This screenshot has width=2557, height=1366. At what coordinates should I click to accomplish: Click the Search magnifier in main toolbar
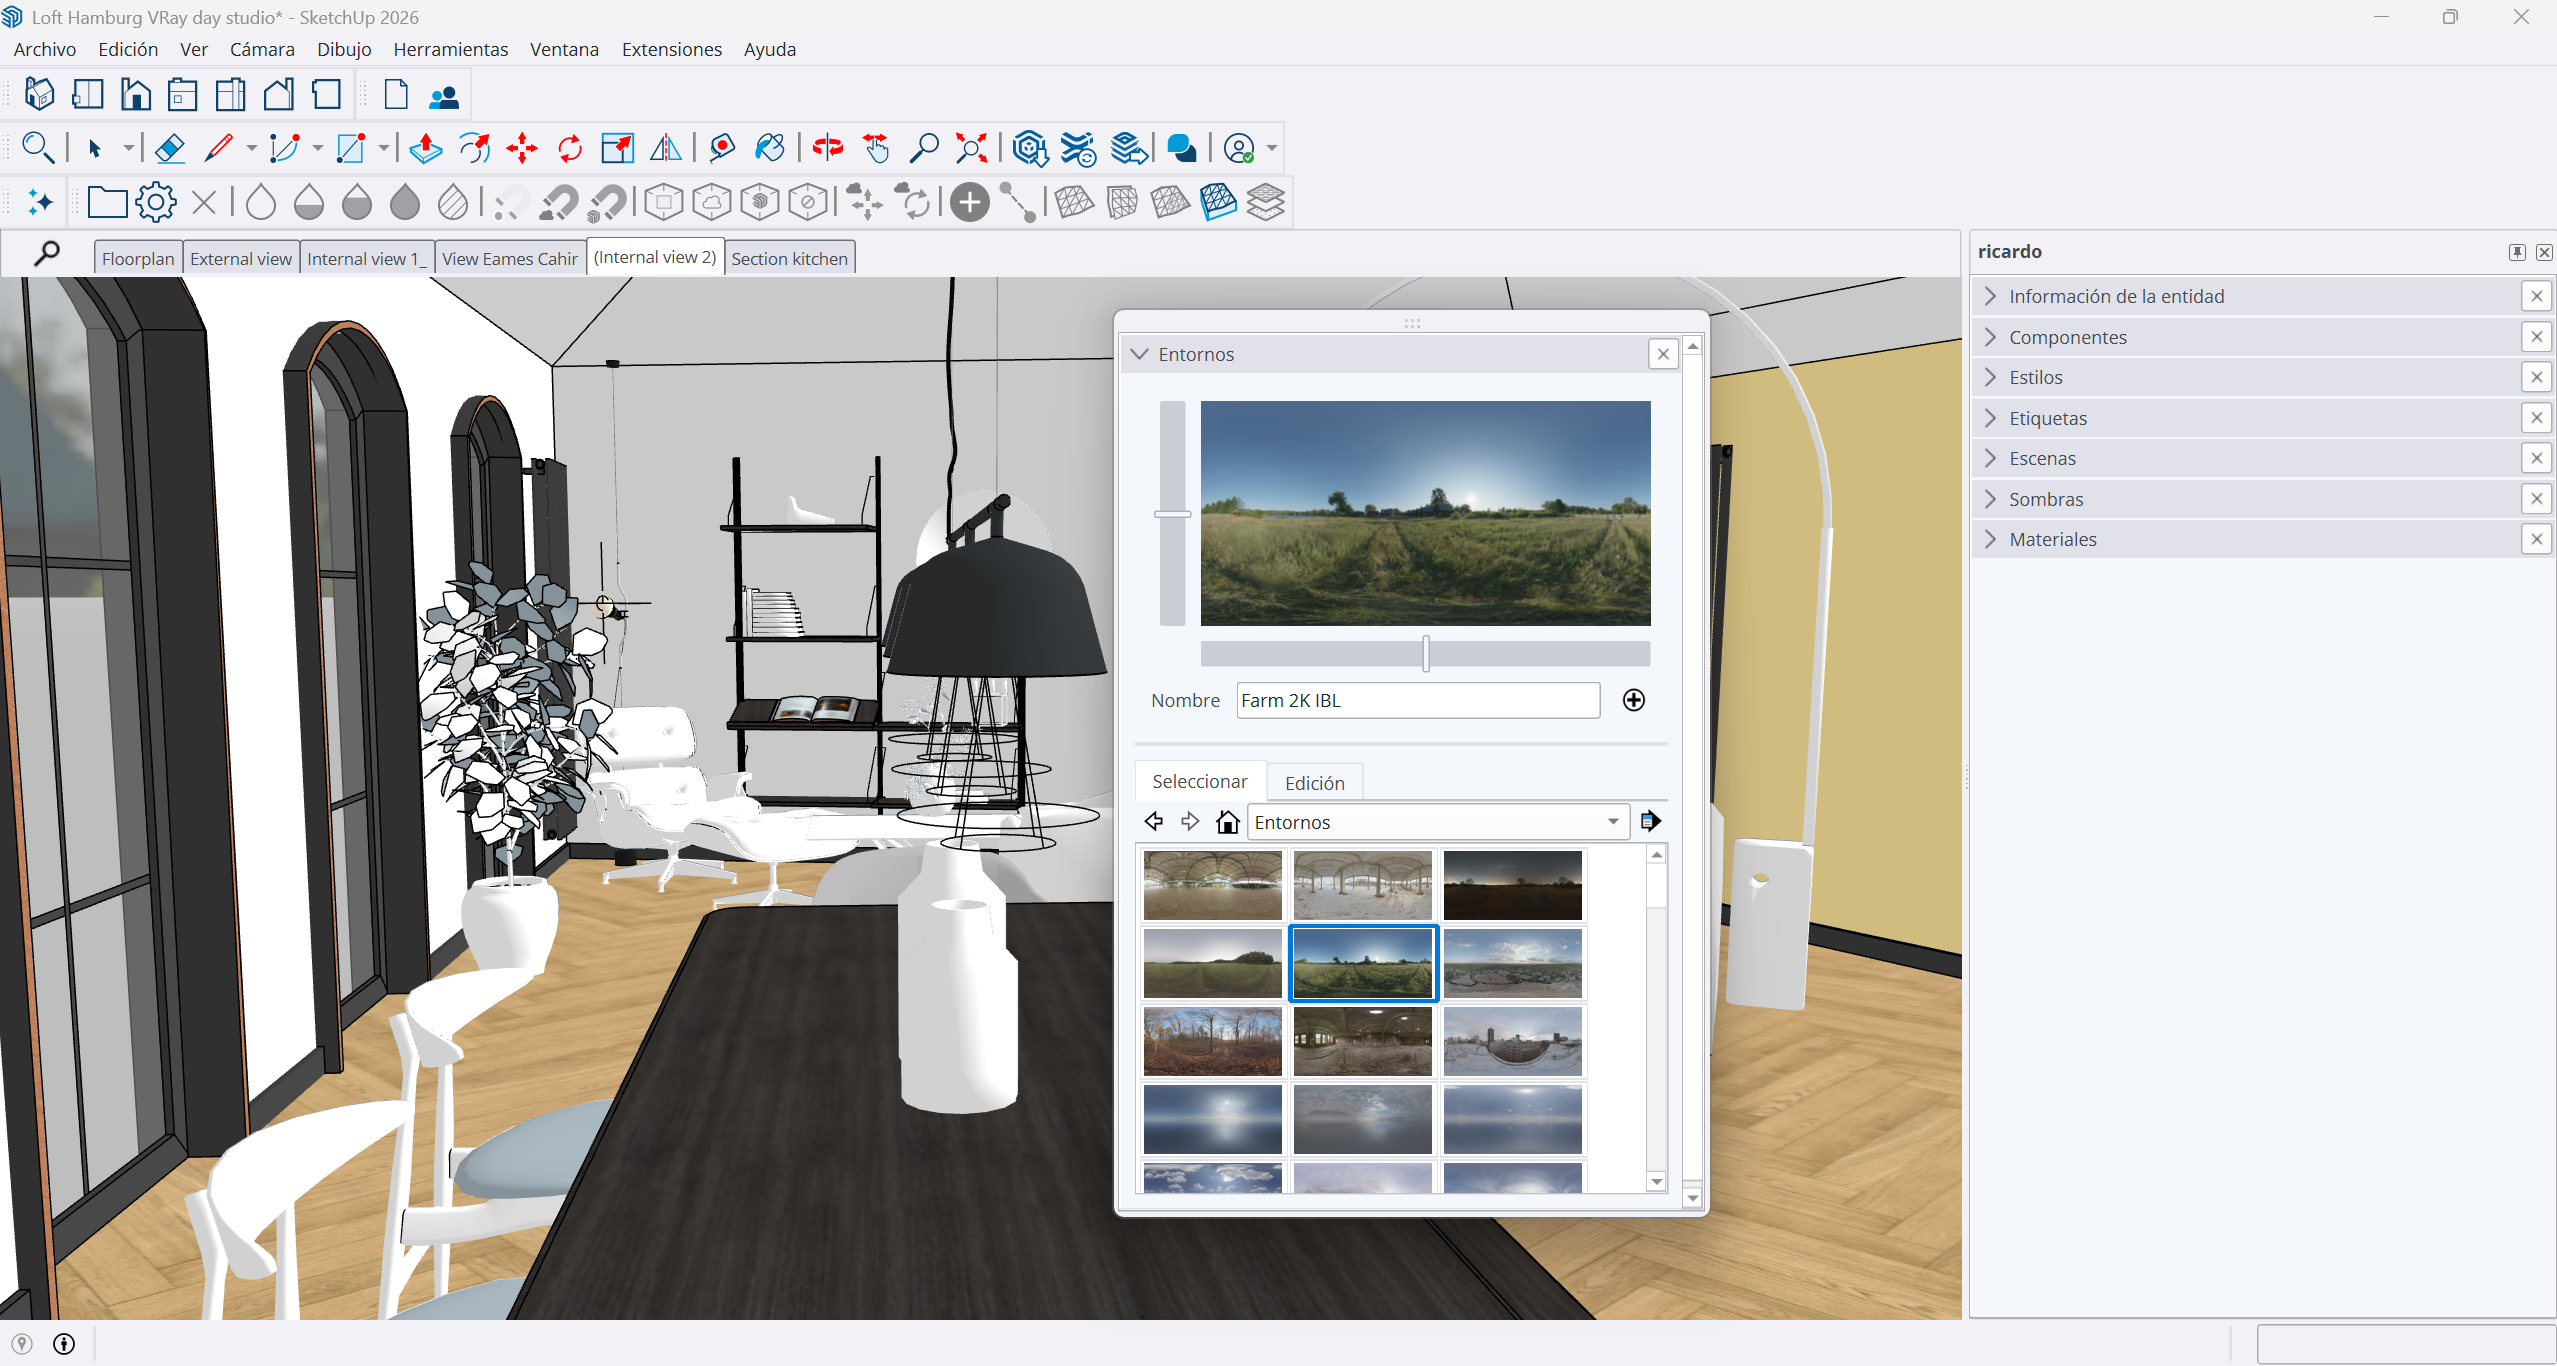tap(38, 148)
